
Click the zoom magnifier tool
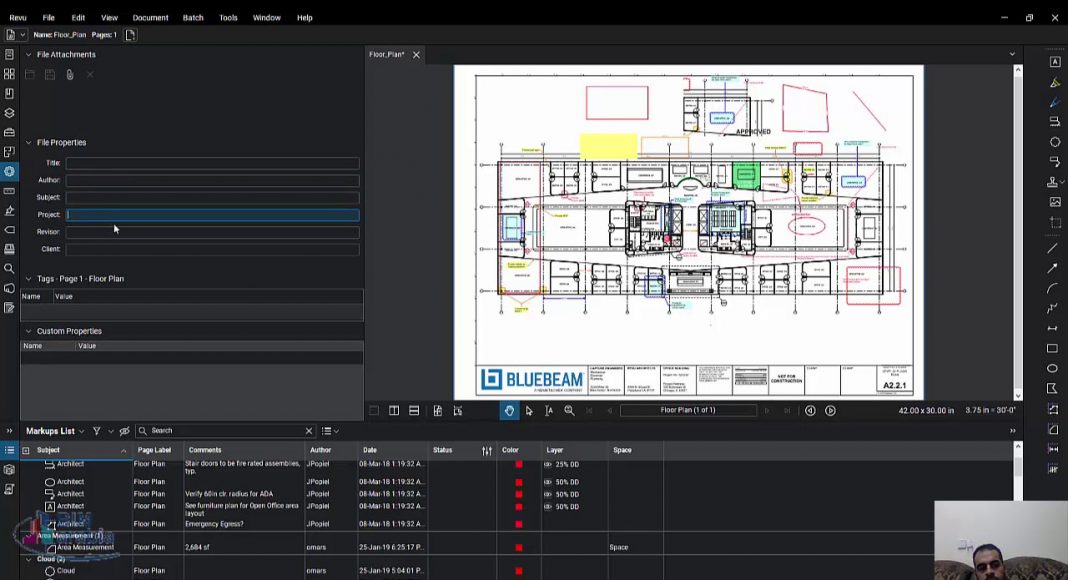569,410
